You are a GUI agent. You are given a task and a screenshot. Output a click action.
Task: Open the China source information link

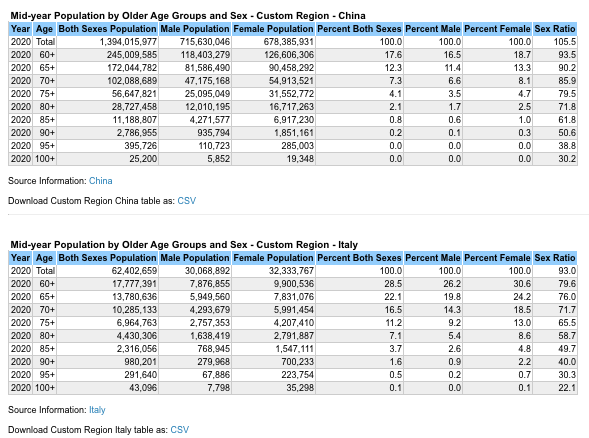pos(100,181)
